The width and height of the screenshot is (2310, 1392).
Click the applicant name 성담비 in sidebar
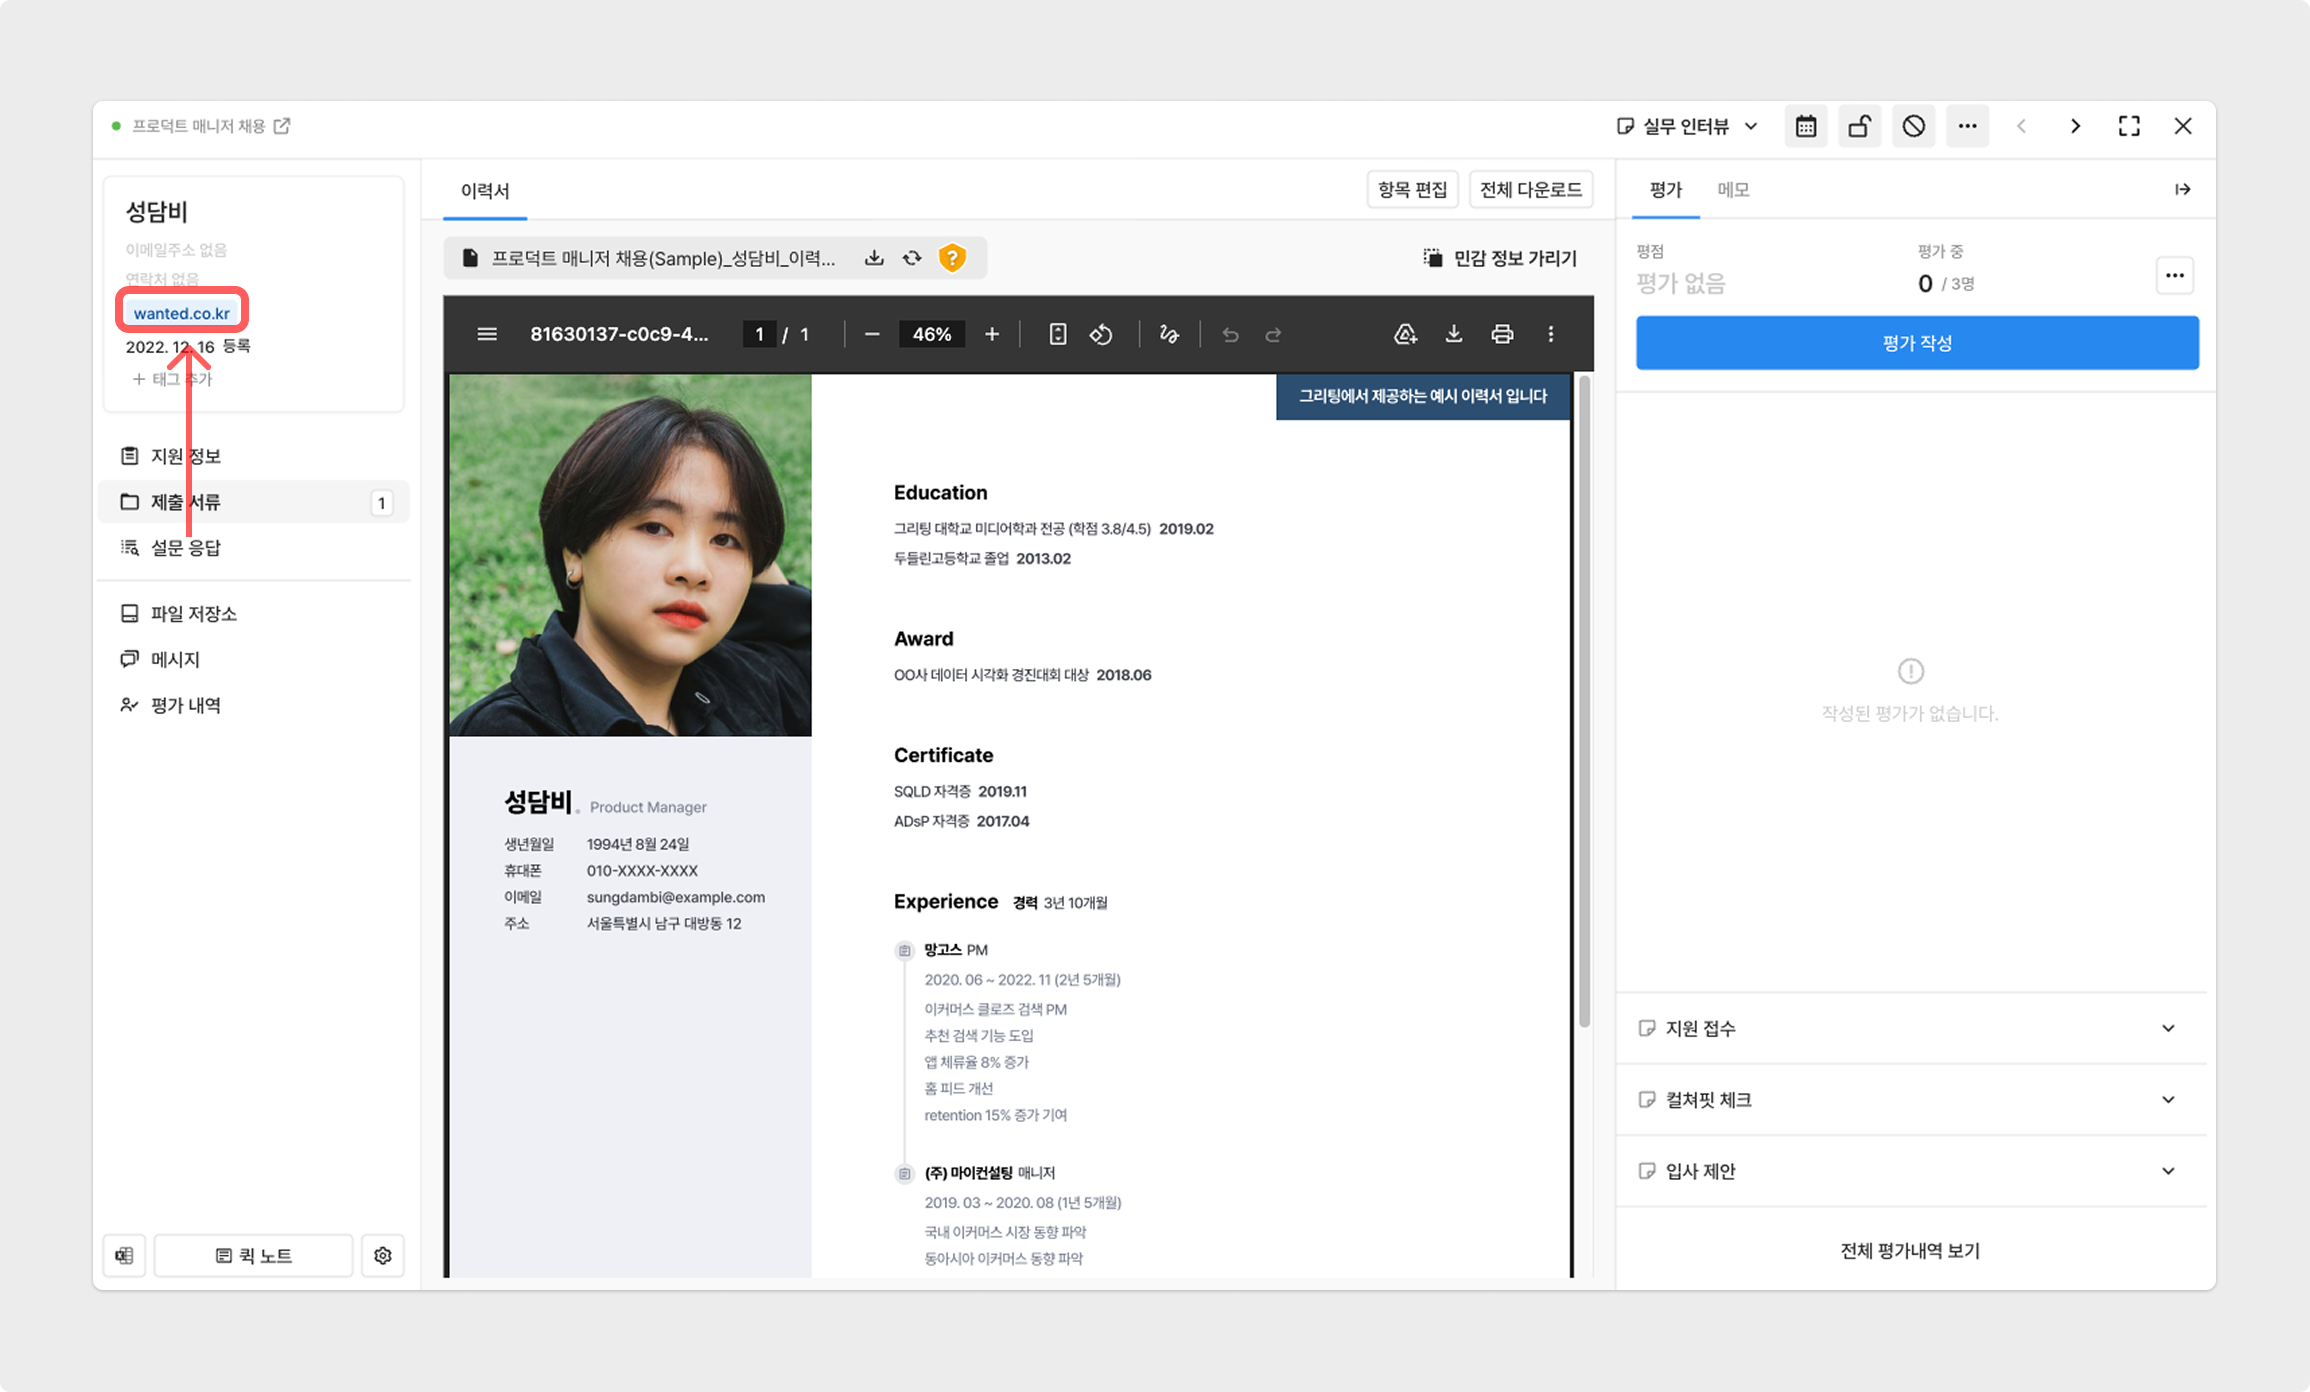(x=156, y=212)
